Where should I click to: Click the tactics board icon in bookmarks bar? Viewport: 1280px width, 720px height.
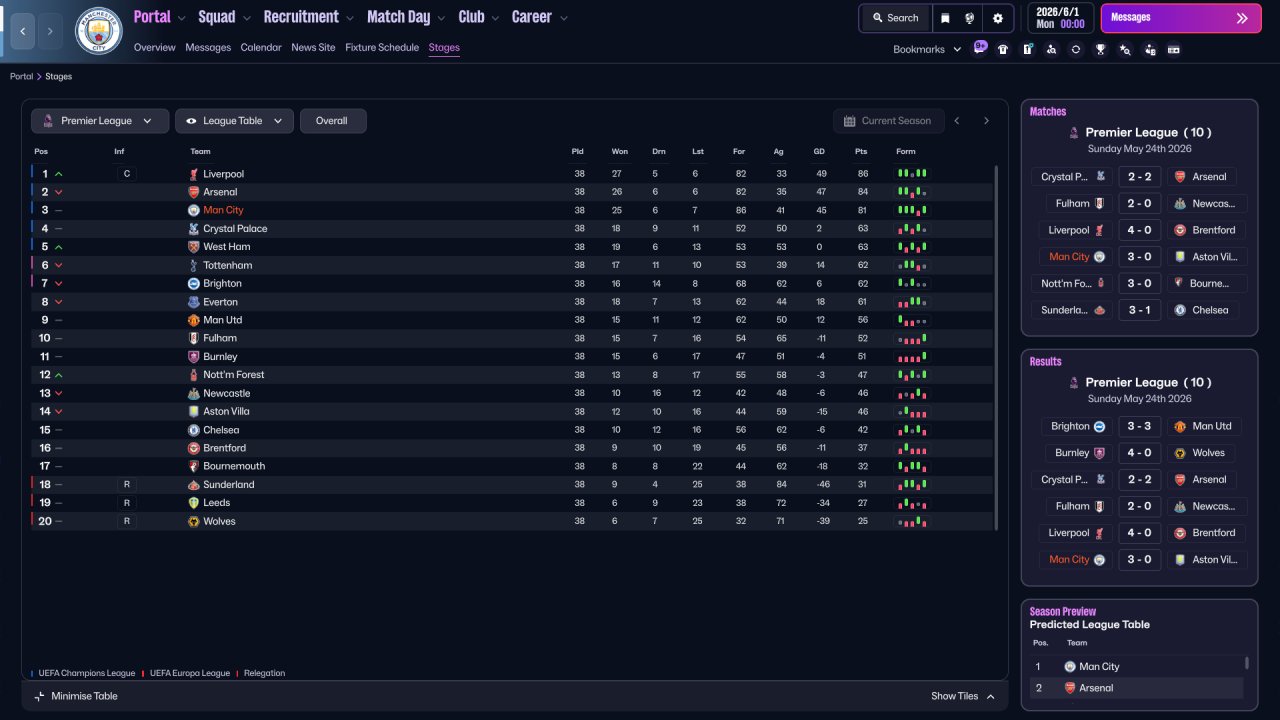tap(1027, 49)
